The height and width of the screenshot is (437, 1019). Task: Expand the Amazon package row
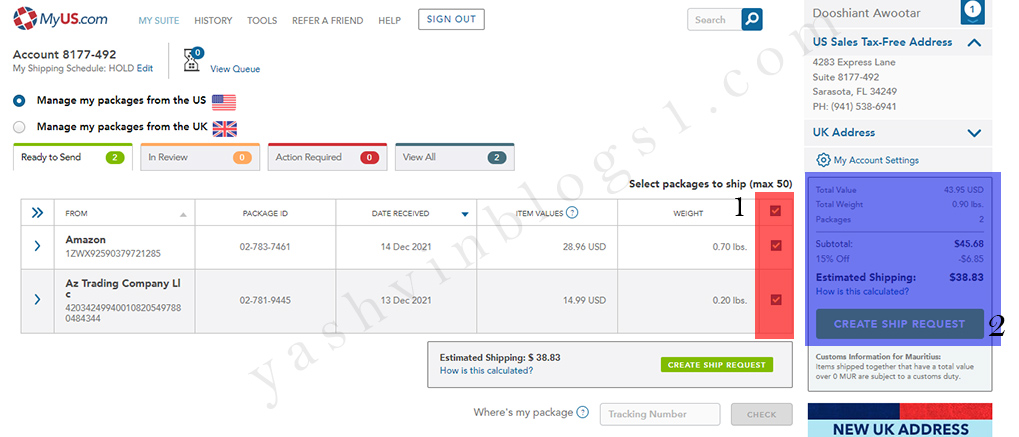[38, 246]
